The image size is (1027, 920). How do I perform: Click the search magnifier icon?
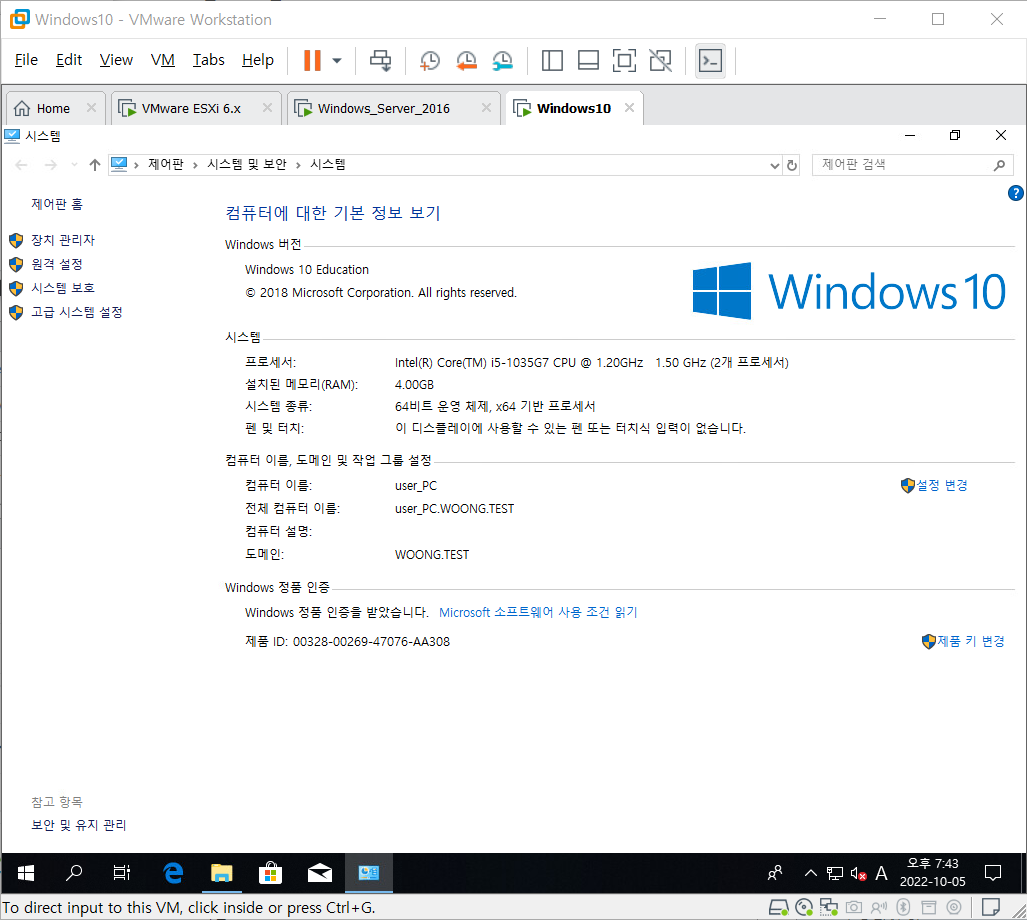click(999, 165)
